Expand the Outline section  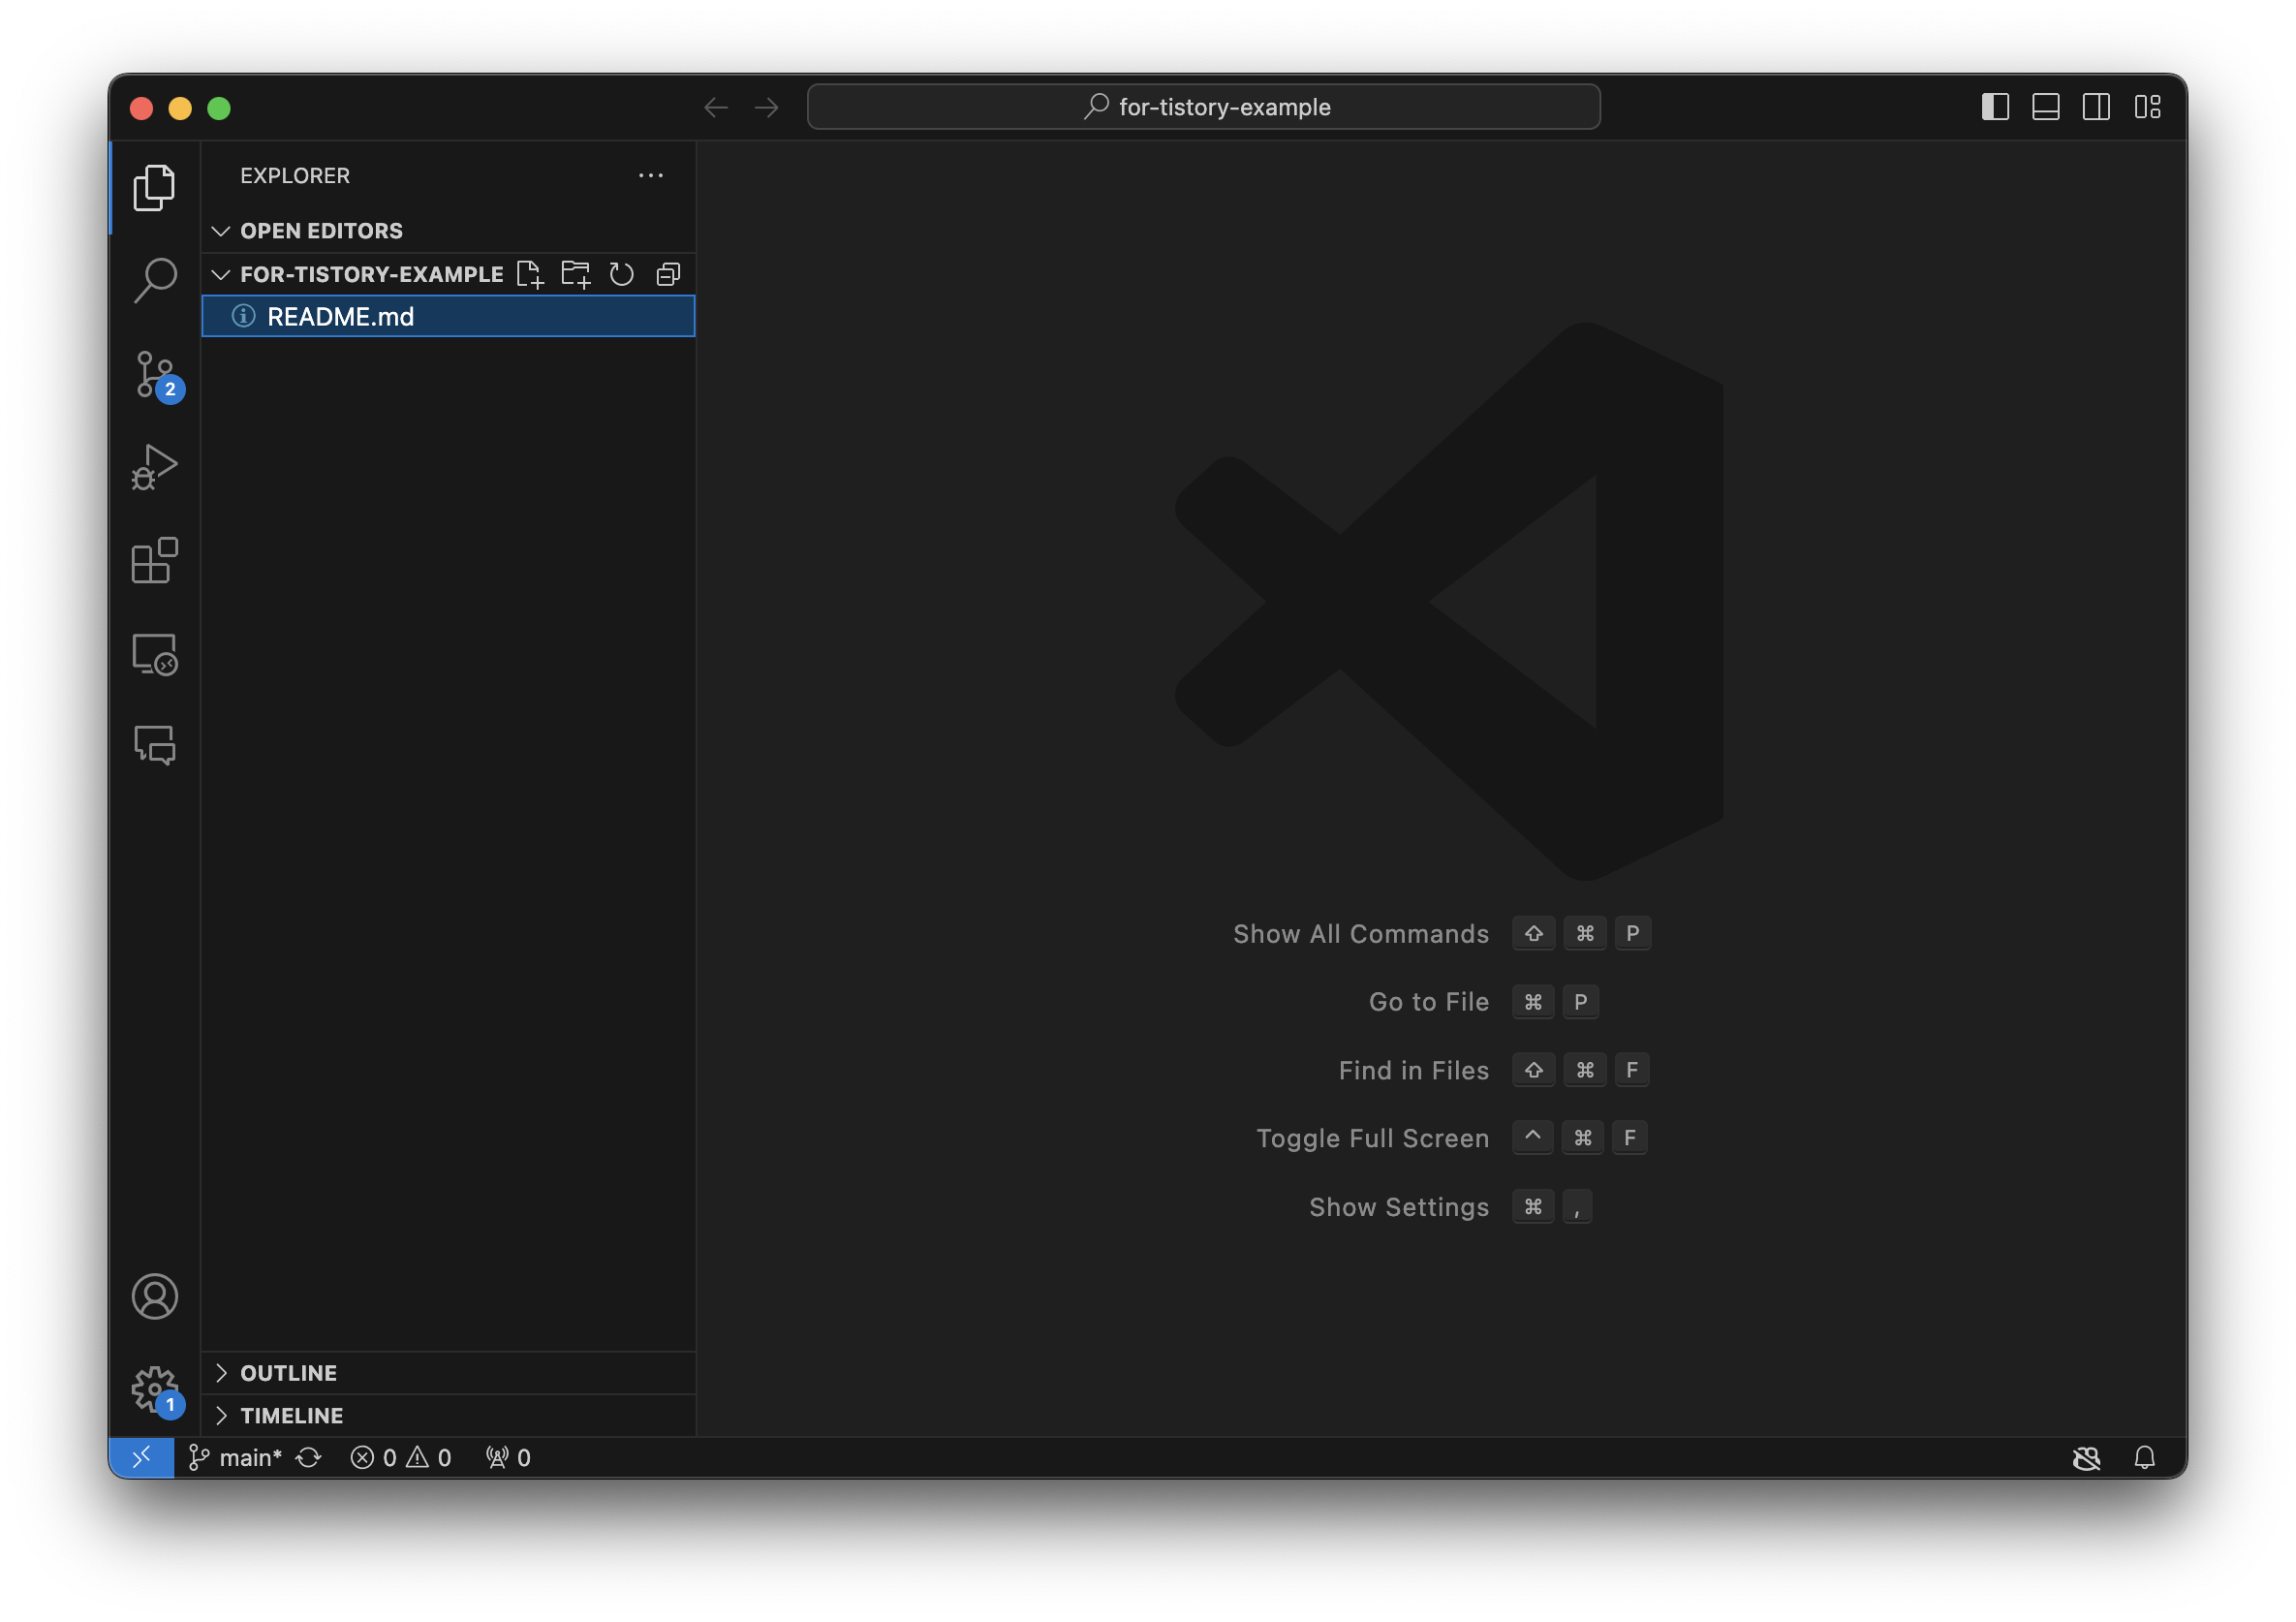(288, 1373)
